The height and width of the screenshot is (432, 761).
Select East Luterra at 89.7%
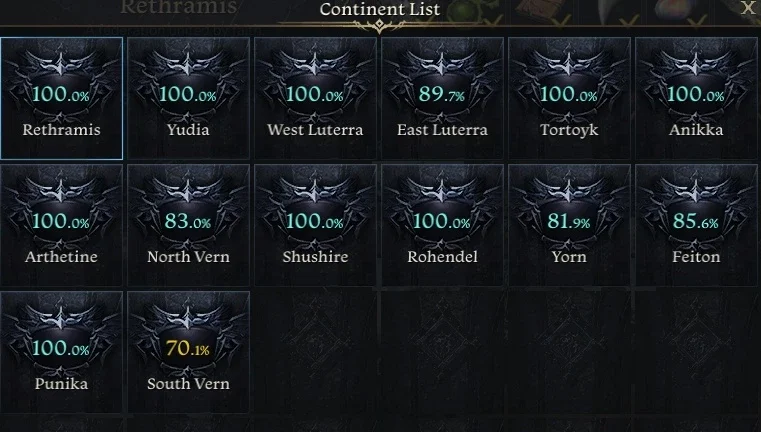coord(442,99)
